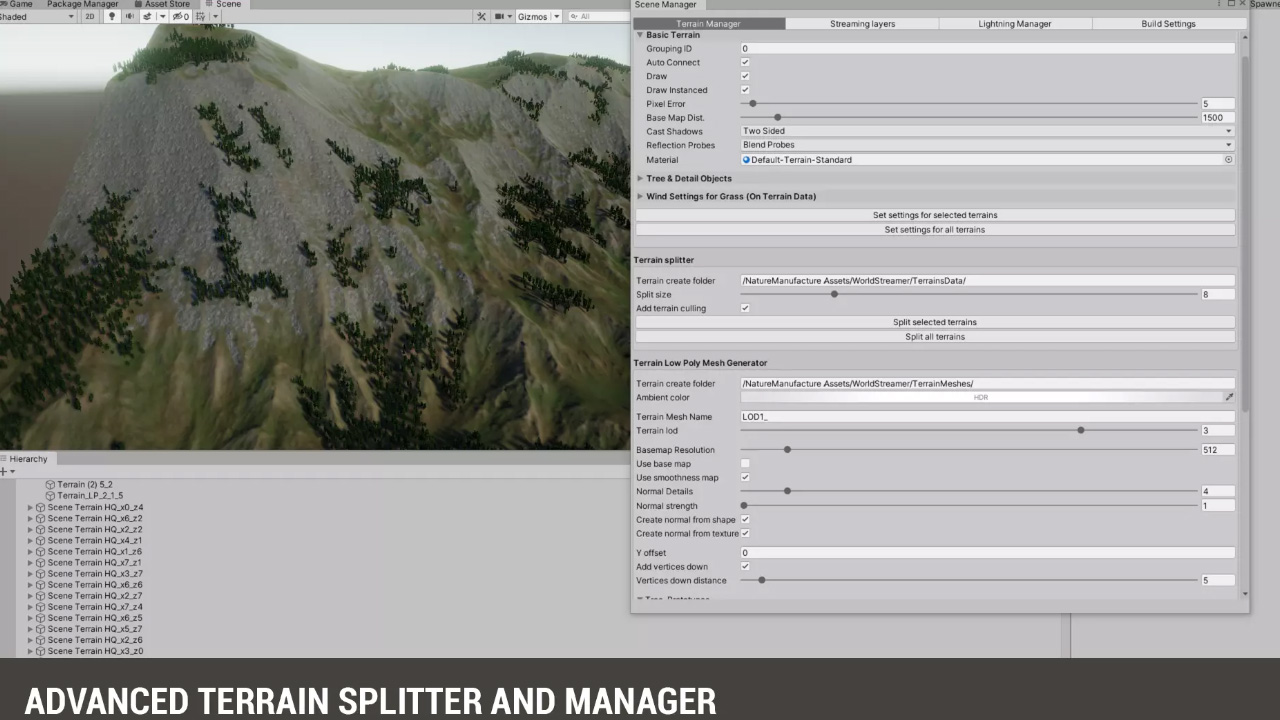This screenshot has height=720, width=1280.
Task: Click Pixel Error slider handle
Action: point(753,104)
